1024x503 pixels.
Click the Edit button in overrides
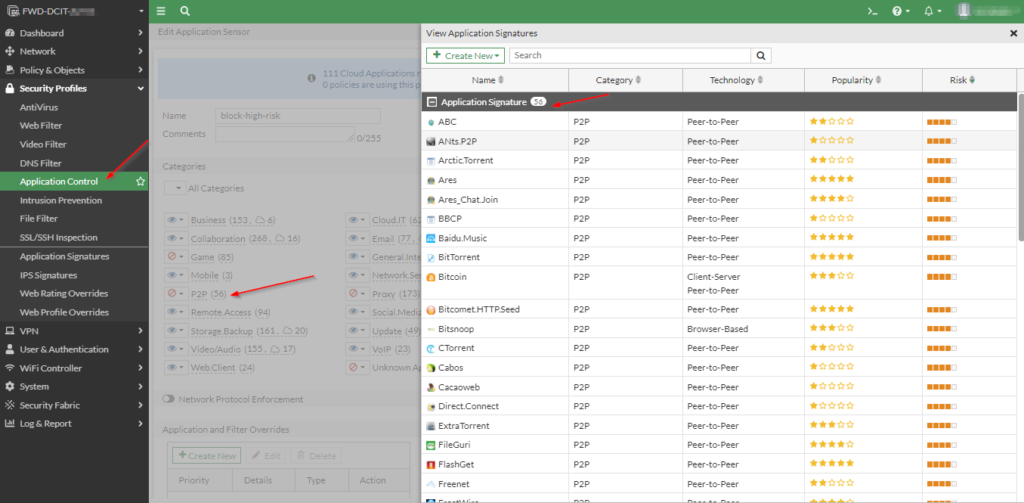pos(266,456)
